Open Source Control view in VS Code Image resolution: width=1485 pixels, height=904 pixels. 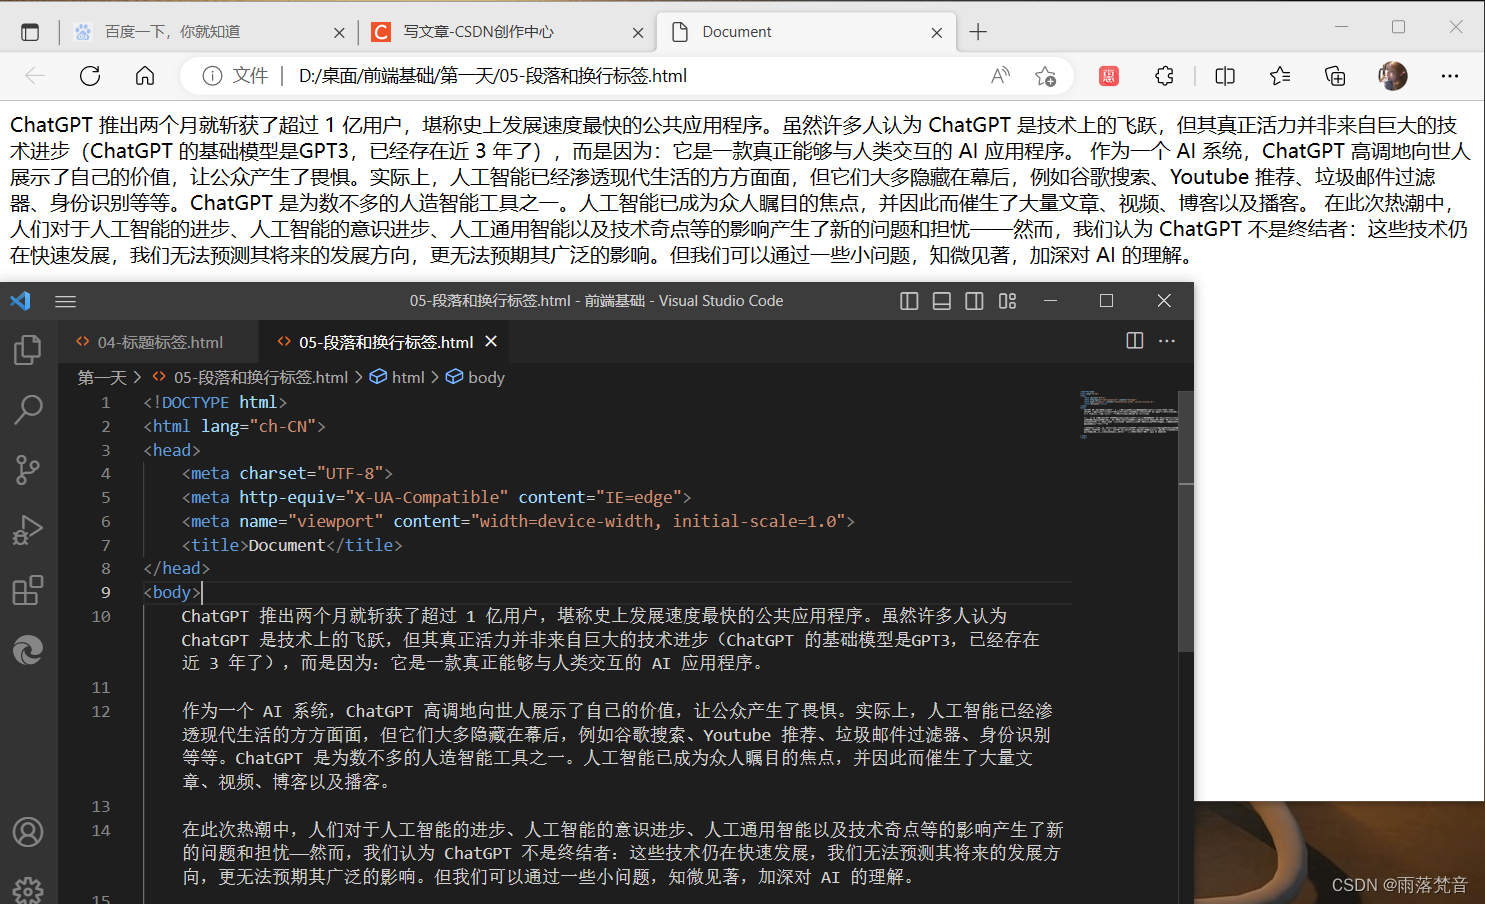pyautogui.click(x=28, y=469)
